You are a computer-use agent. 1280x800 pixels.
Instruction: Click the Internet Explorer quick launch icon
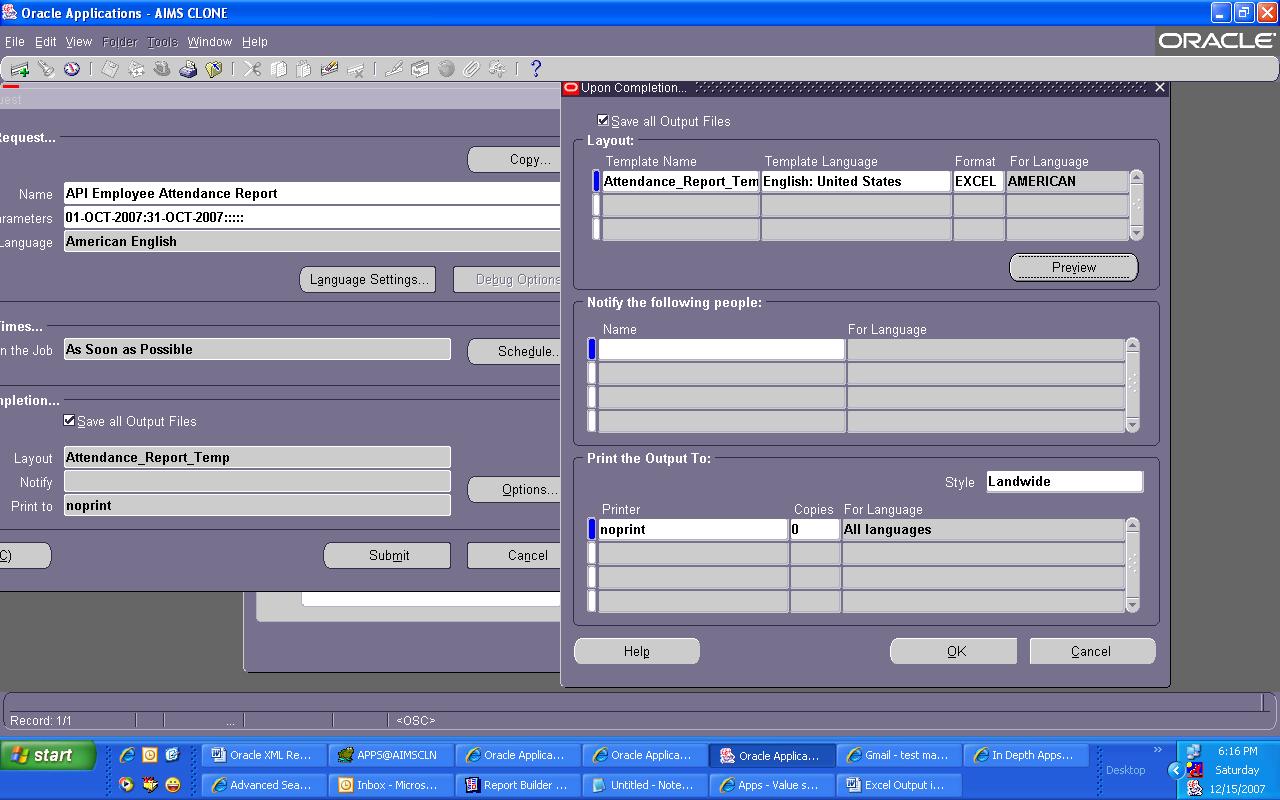tap(127, 755)
